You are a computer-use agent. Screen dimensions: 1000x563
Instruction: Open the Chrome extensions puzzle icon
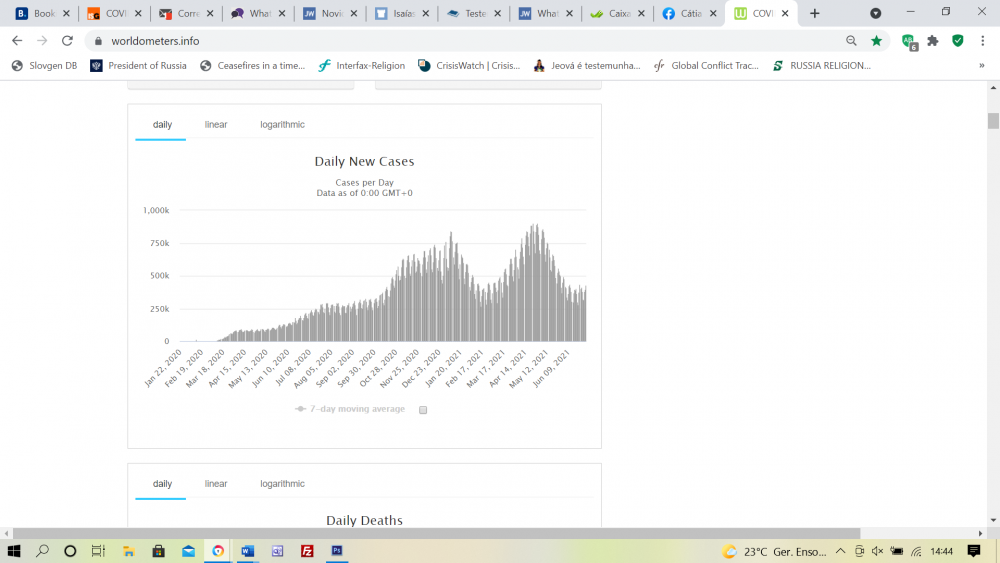pyautogui.click(x=933, y=41)
